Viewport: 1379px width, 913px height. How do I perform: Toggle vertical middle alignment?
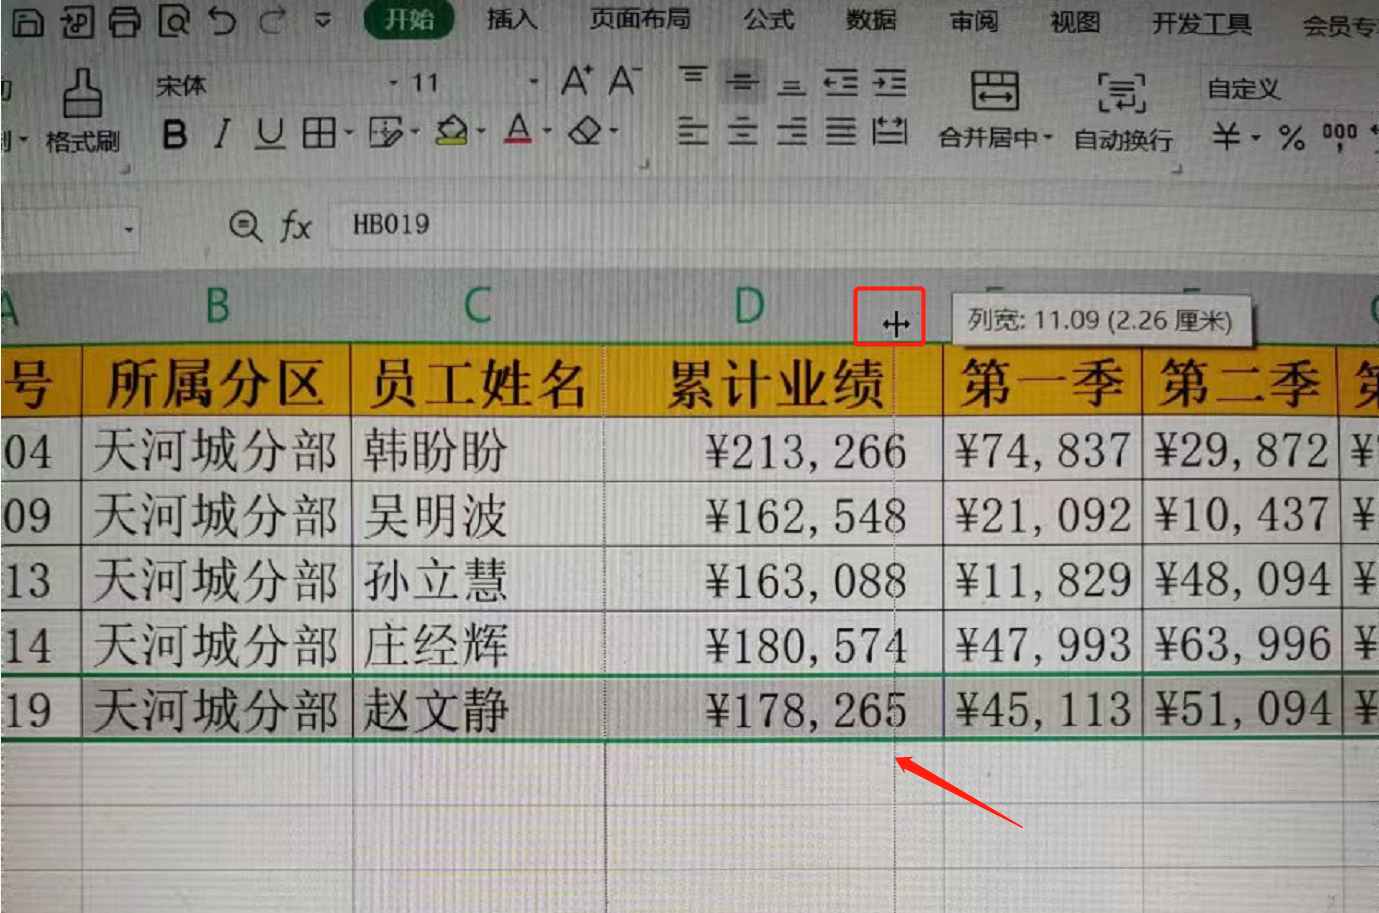coord(742,81)
